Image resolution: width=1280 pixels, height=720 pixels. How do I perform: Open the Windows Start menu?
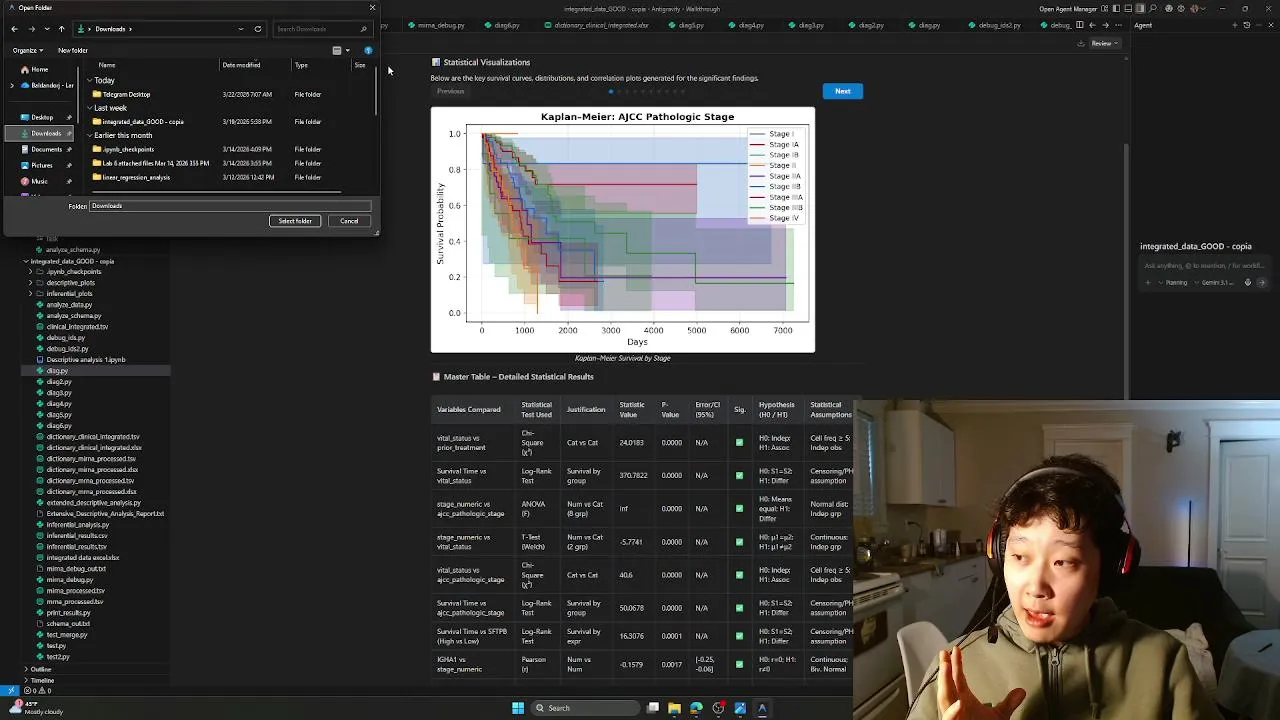pyautogui.click(x=518, y=708)
